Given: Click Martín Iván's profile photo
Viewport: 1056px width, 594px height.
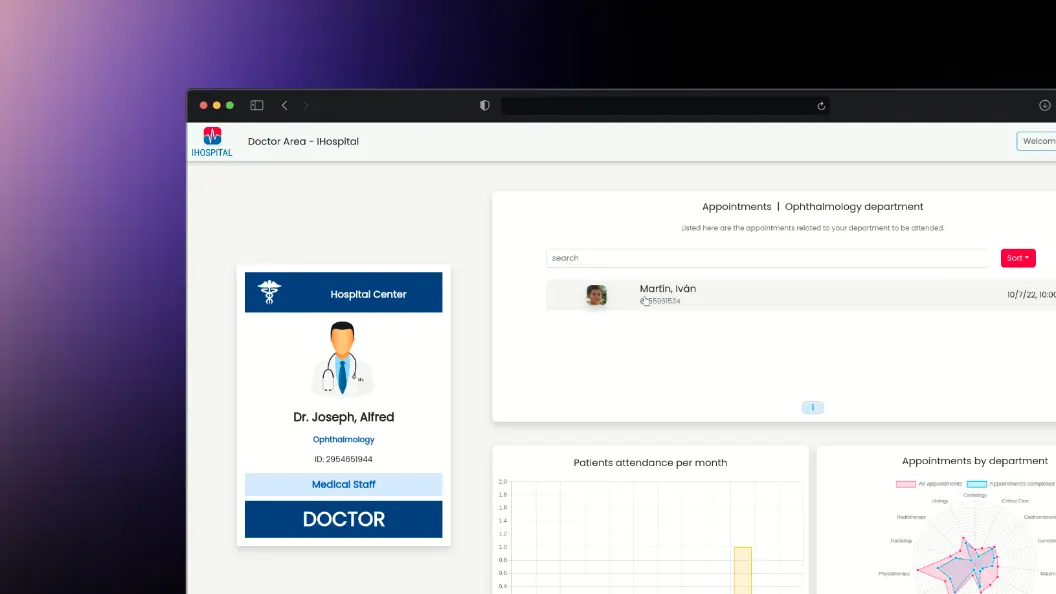Looking at the screenshot, I should pyautogui.click(x=597, y=294).
